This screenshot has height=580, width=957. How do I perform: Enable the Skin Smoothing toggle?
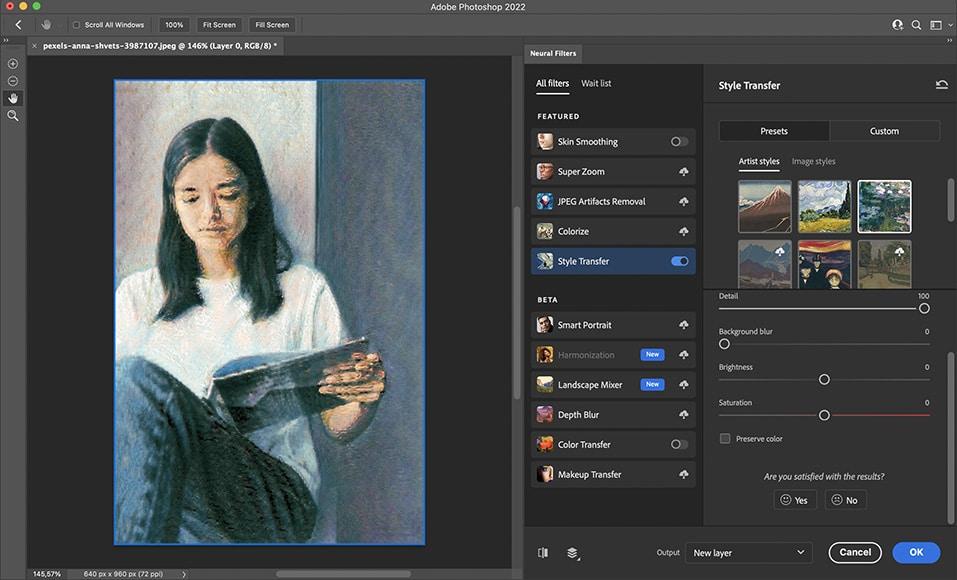679,142
